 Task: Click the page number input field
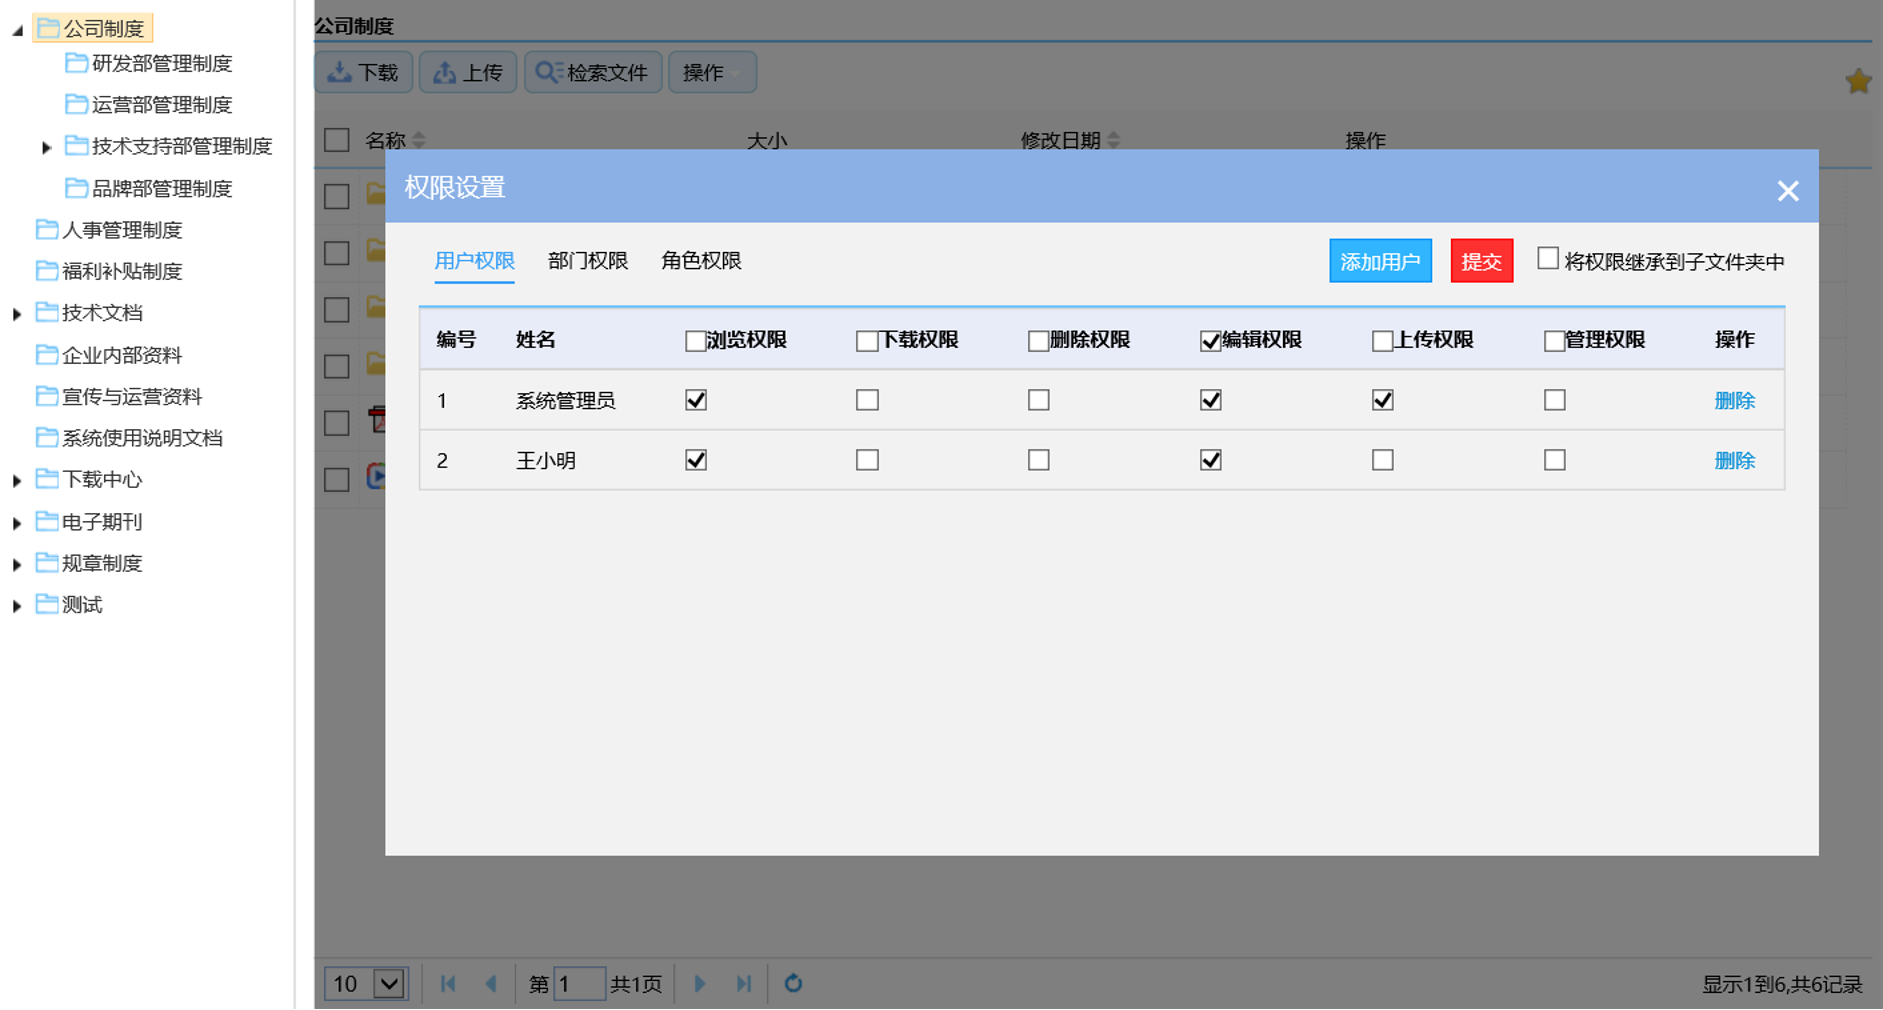pos(579,984)
